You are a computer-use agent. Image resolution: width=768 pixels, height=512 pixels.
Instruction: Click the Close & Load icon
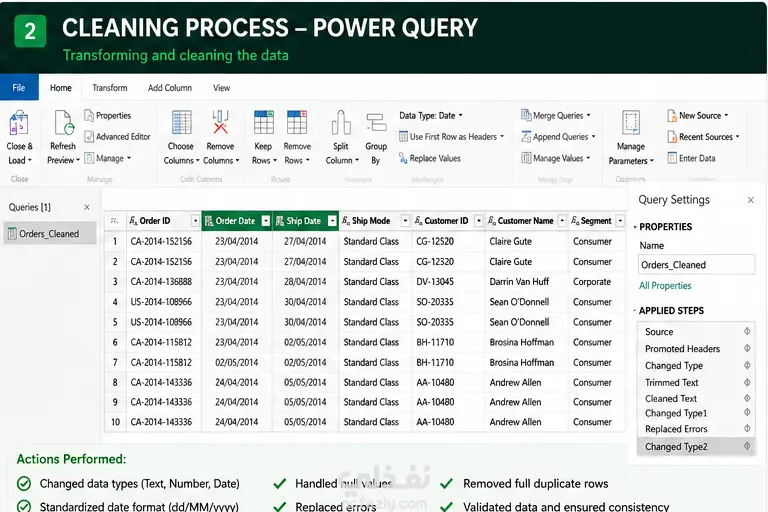point(19,123)
